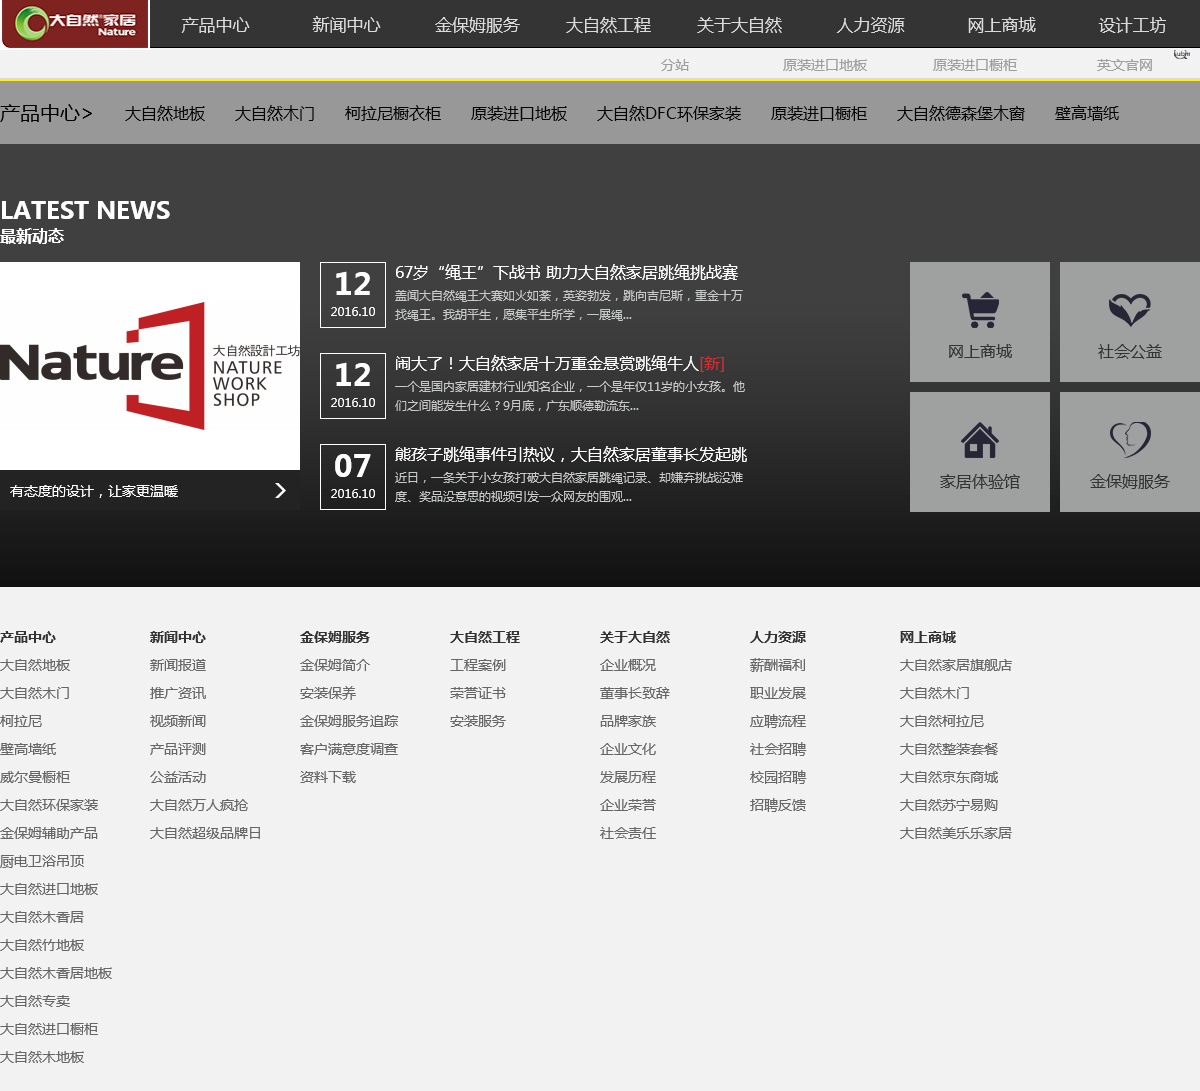1200x1091 pixels.
Task: Click footer link 威尔曼橱柜
Action: tap(35, 777)
